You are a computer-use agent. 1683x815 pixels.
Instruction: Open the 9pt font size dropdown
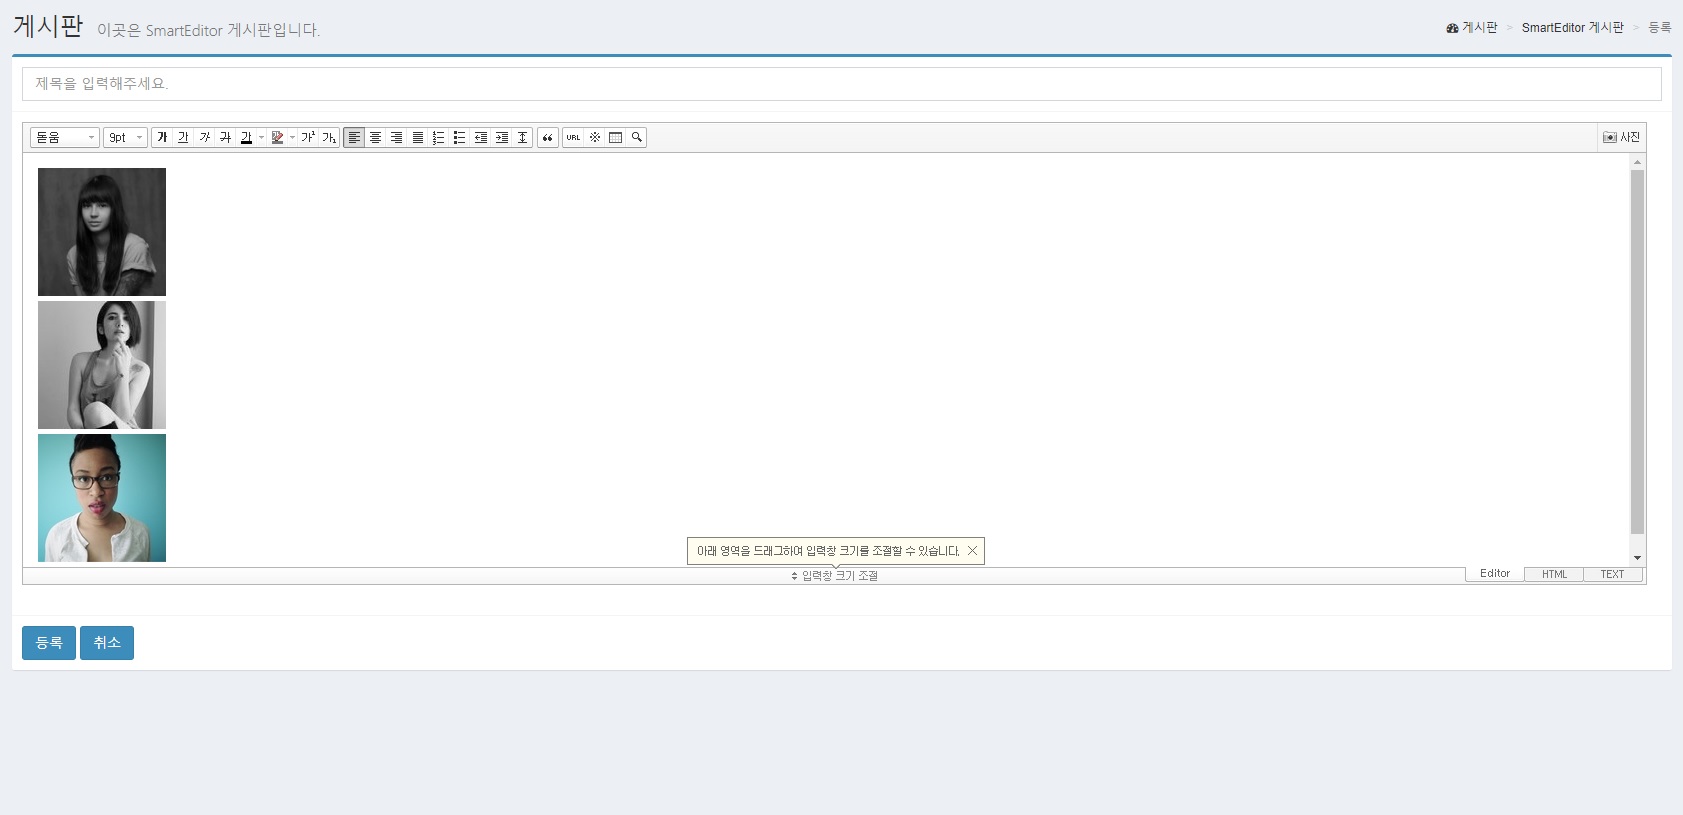pyautogui.click(x=125, y=137)
